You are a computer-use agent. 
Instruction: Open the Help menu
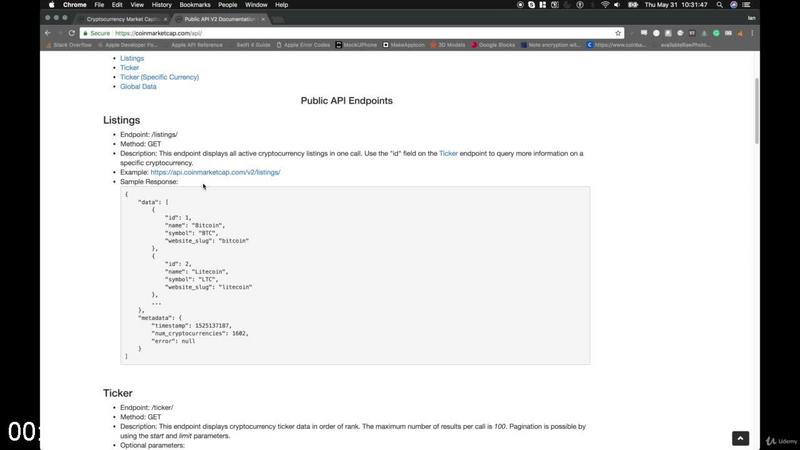(281, 5)
